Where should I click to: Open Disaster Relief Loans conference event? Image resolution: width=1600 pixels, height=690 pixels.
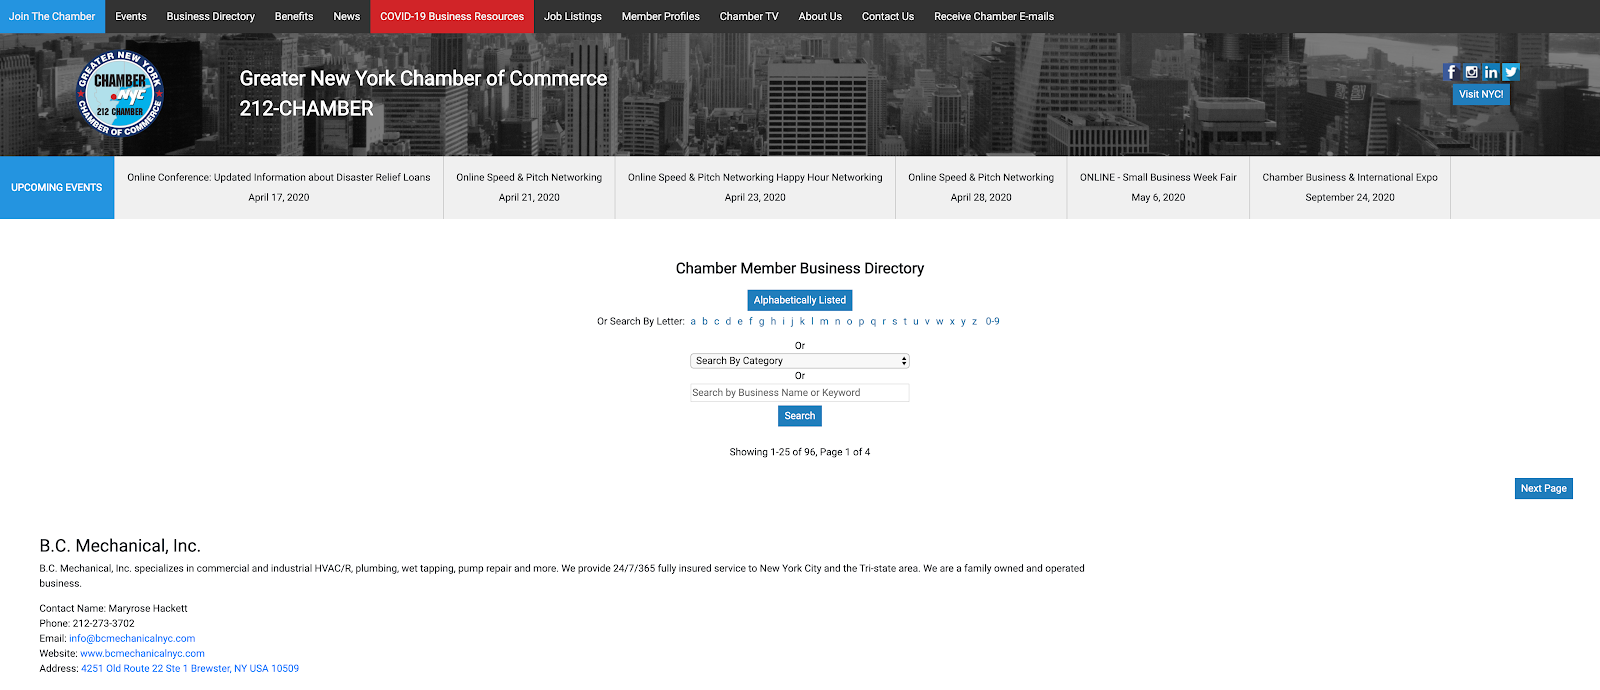279,187
